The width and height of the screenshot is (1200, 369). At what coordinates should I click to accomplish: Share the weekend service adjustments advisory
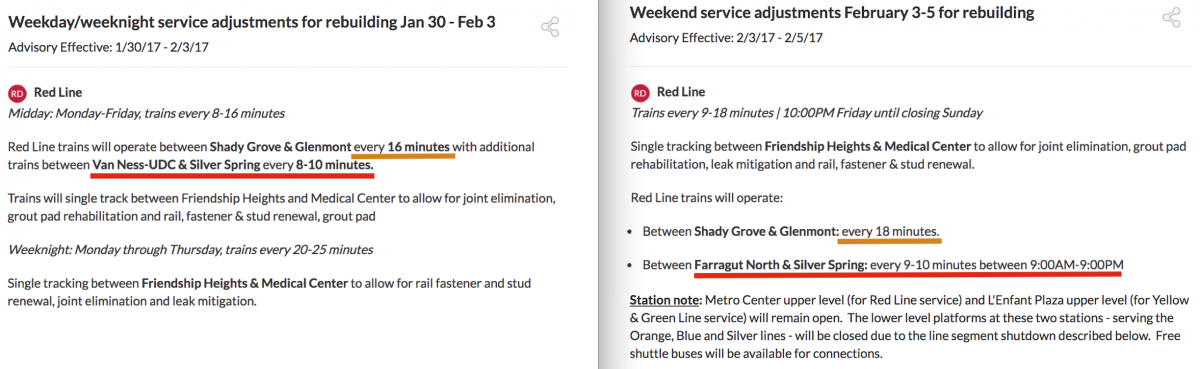(x=1171, y=17)
